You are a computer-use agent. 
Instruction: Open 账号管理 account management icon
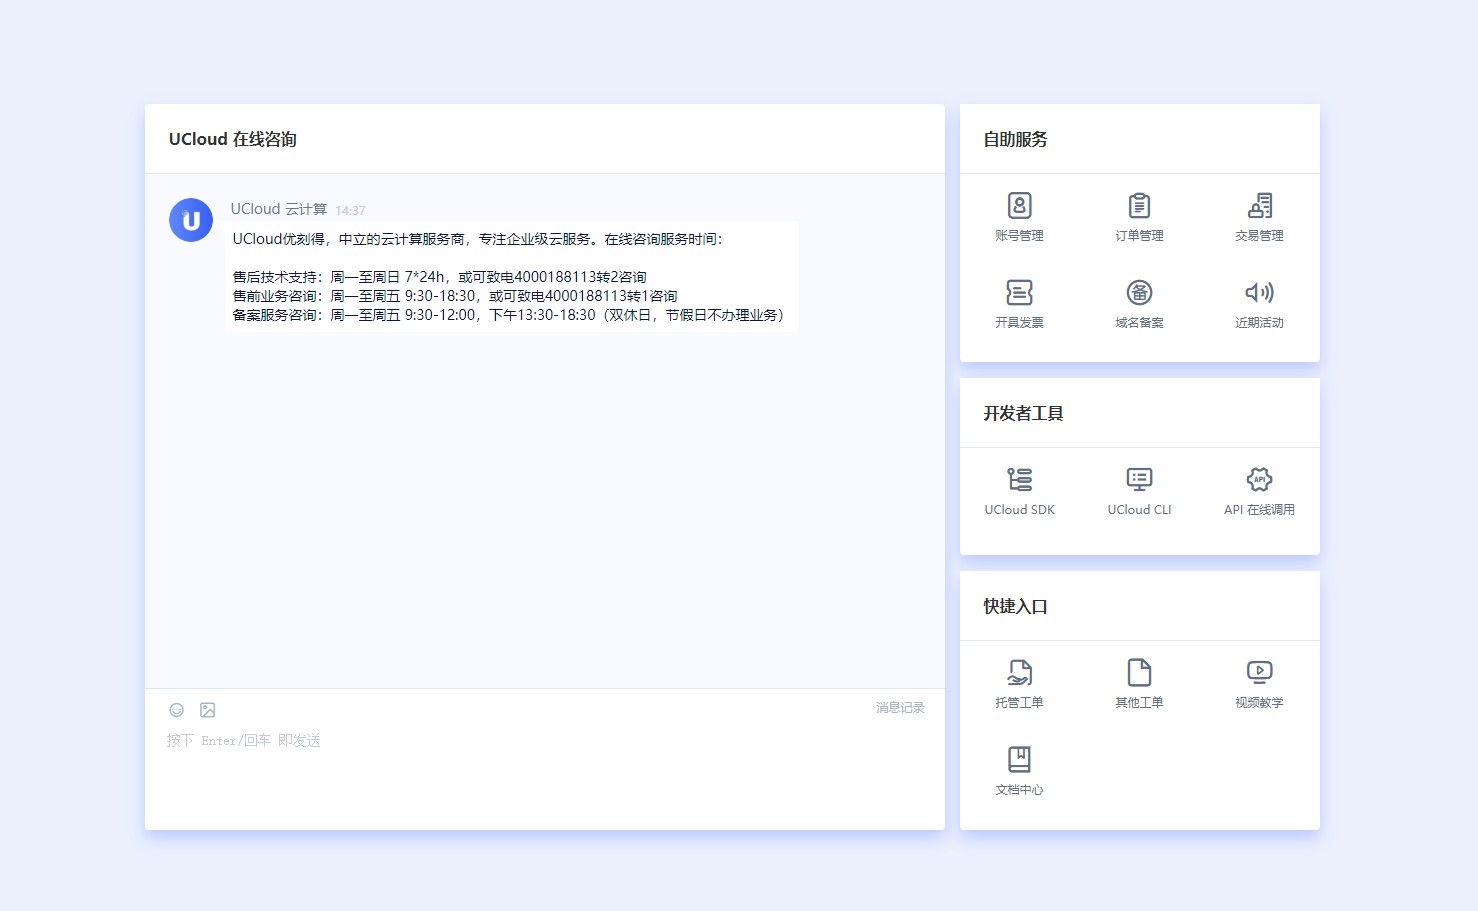point(1019,206)
